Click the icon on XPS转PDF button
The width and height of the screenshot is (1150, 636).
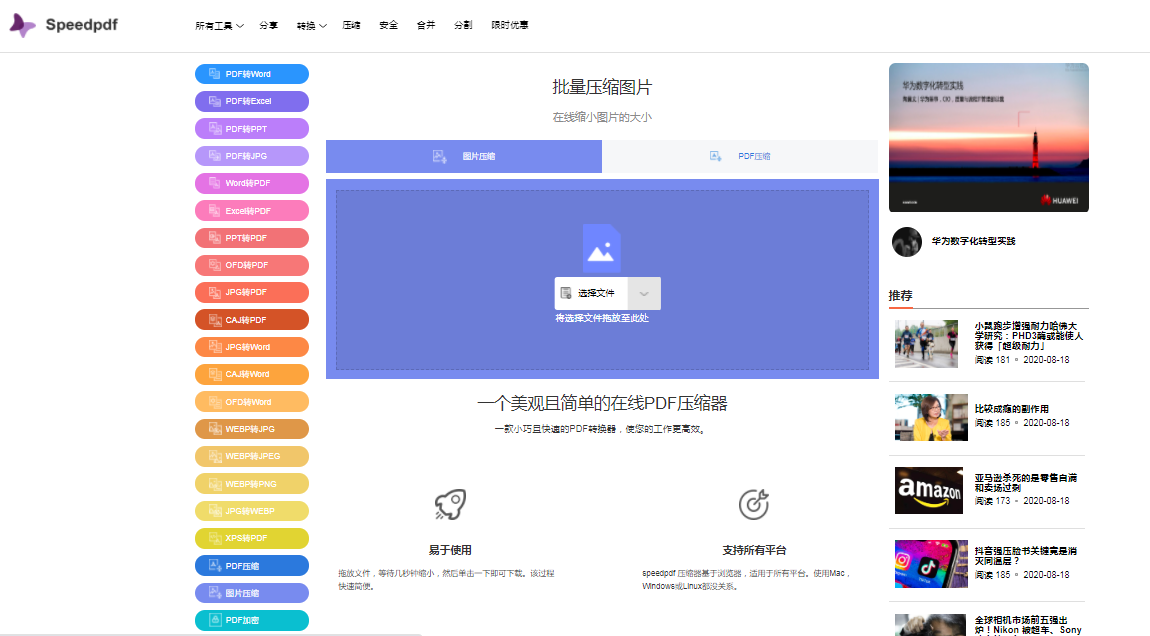215,538
